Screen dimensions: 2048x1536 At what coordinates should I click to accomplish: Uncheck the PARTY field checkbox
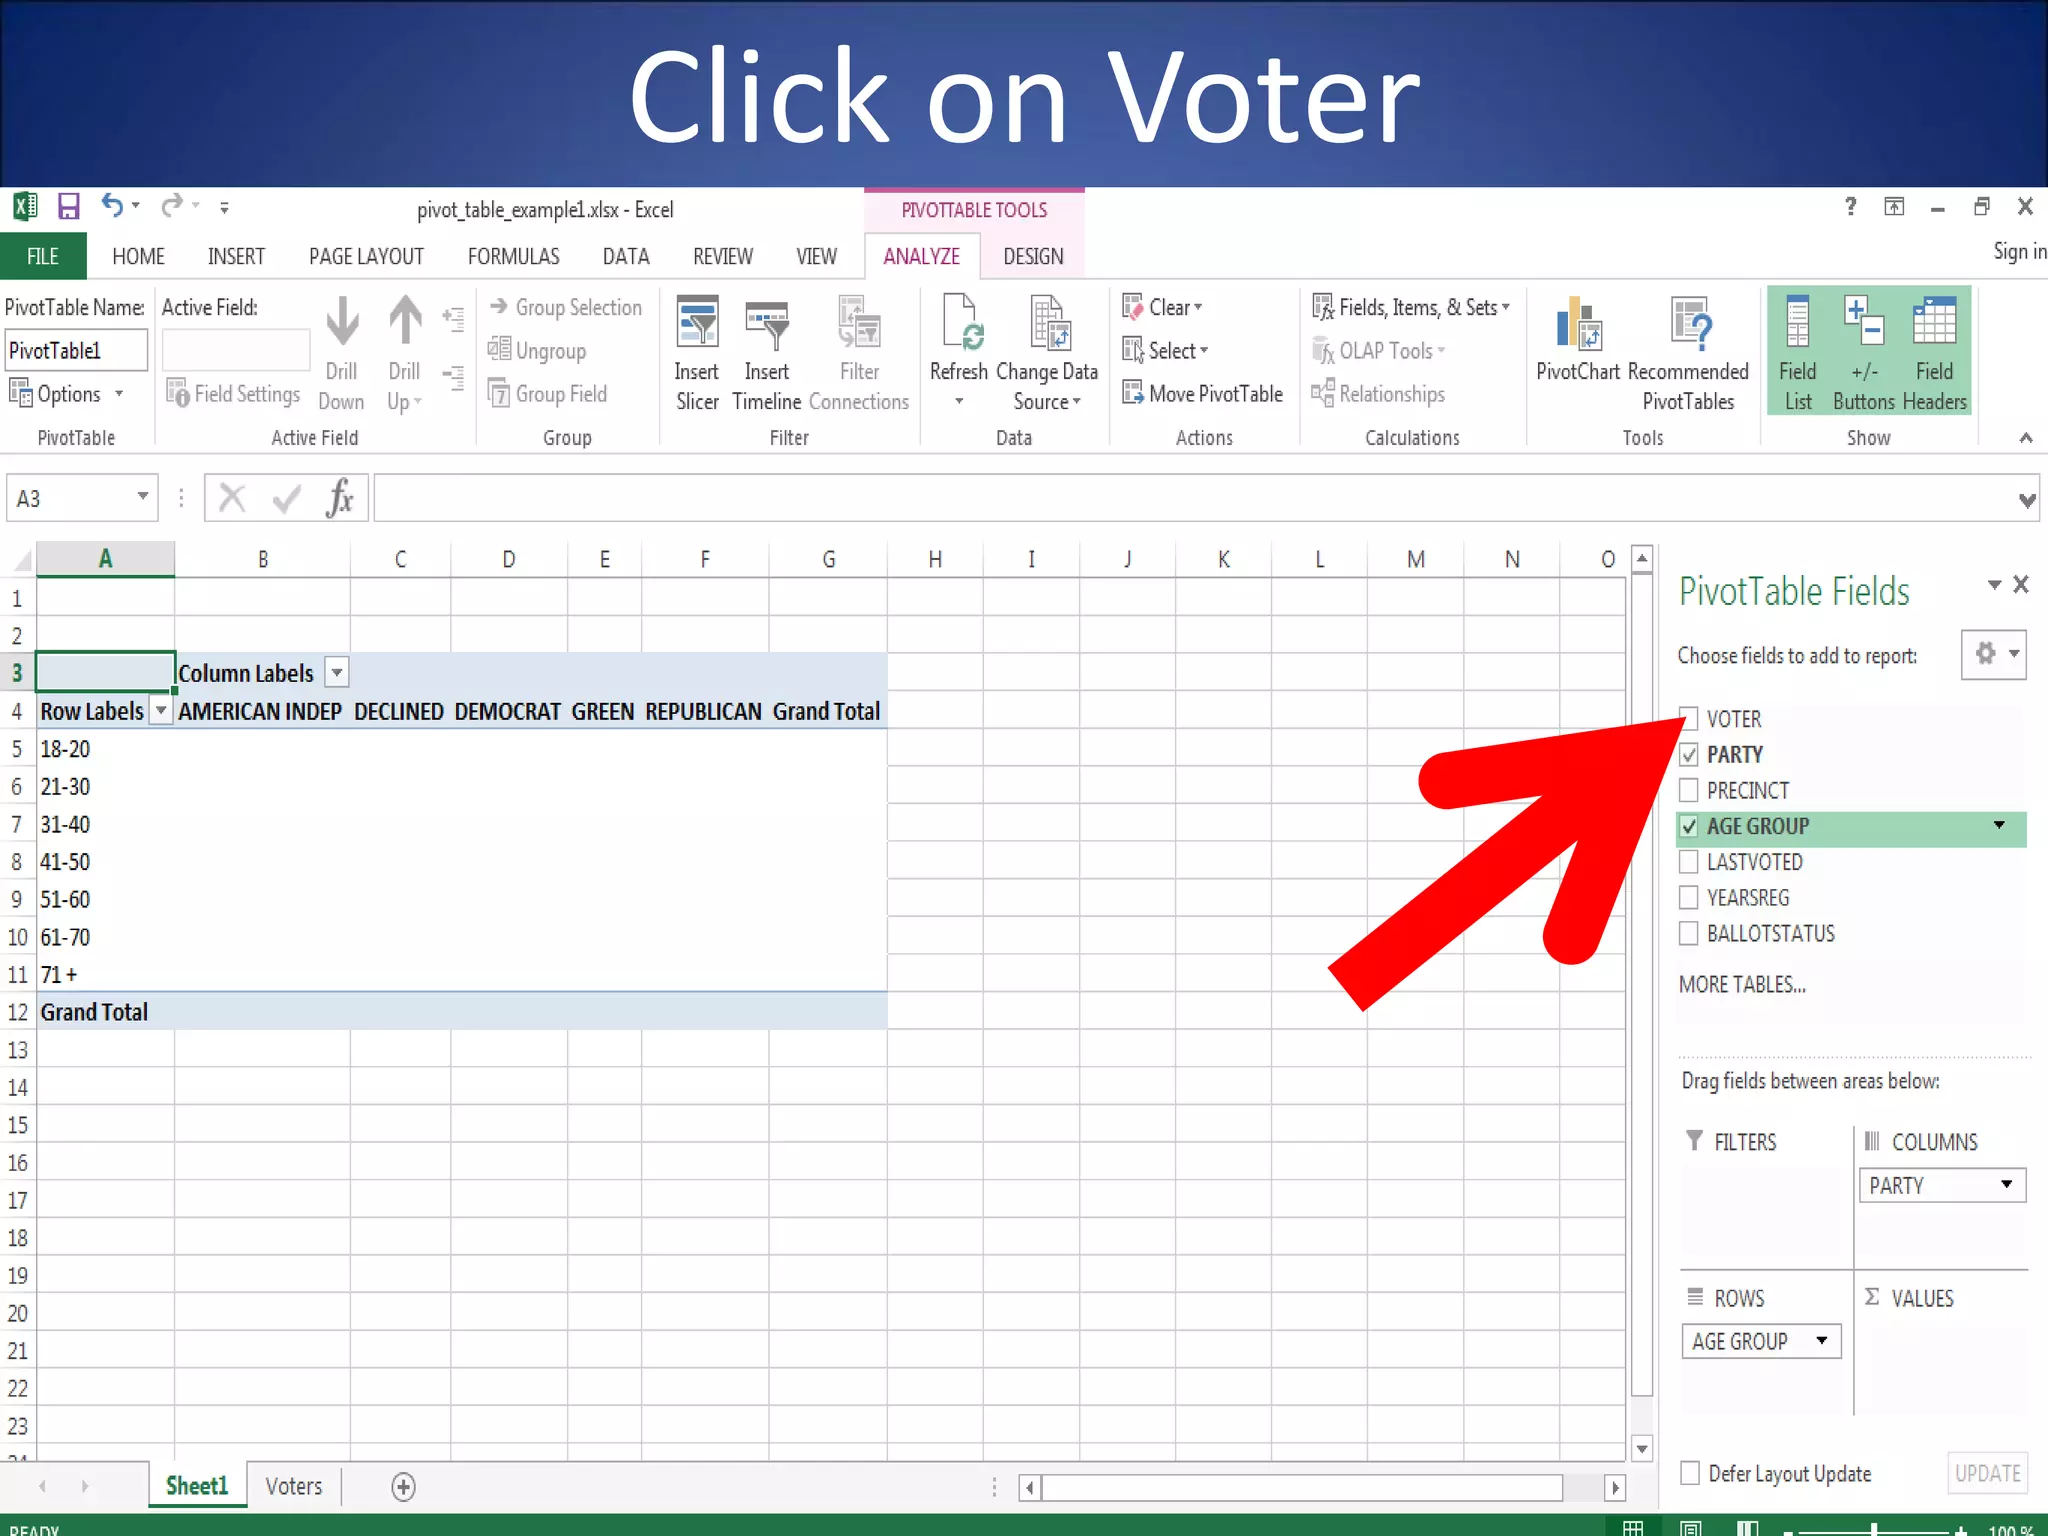pyautogui.click(x=1688, y=754)
